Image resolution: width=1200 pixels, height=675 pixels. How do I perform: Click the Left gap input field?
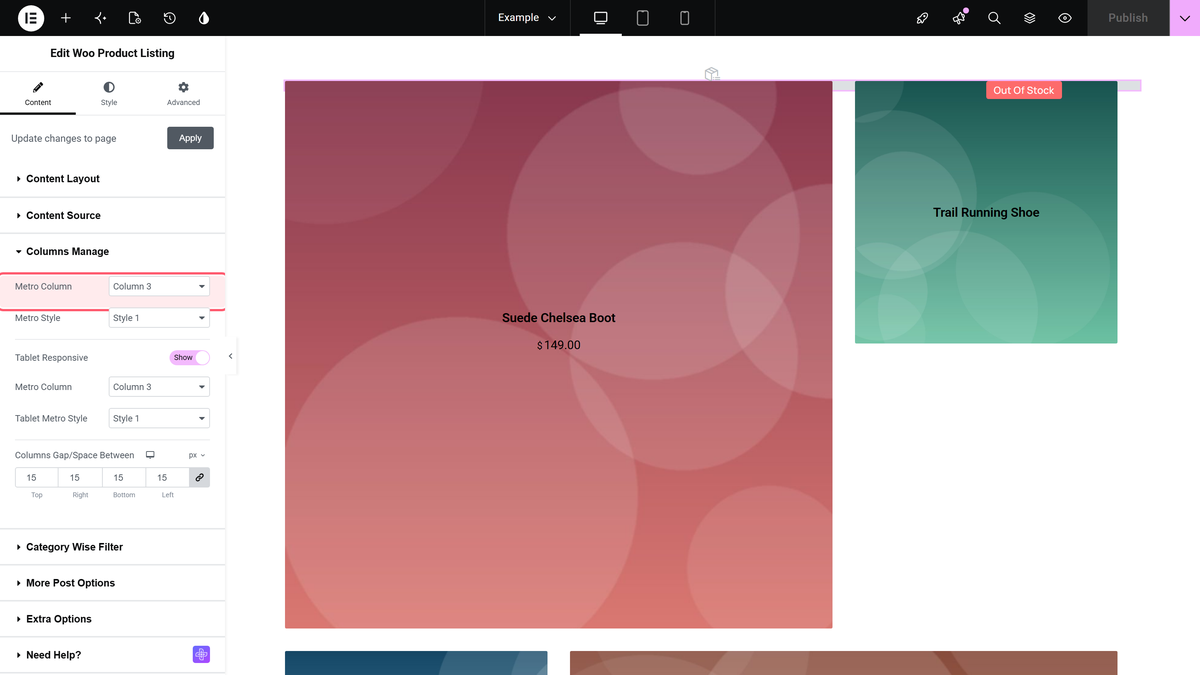167,478
